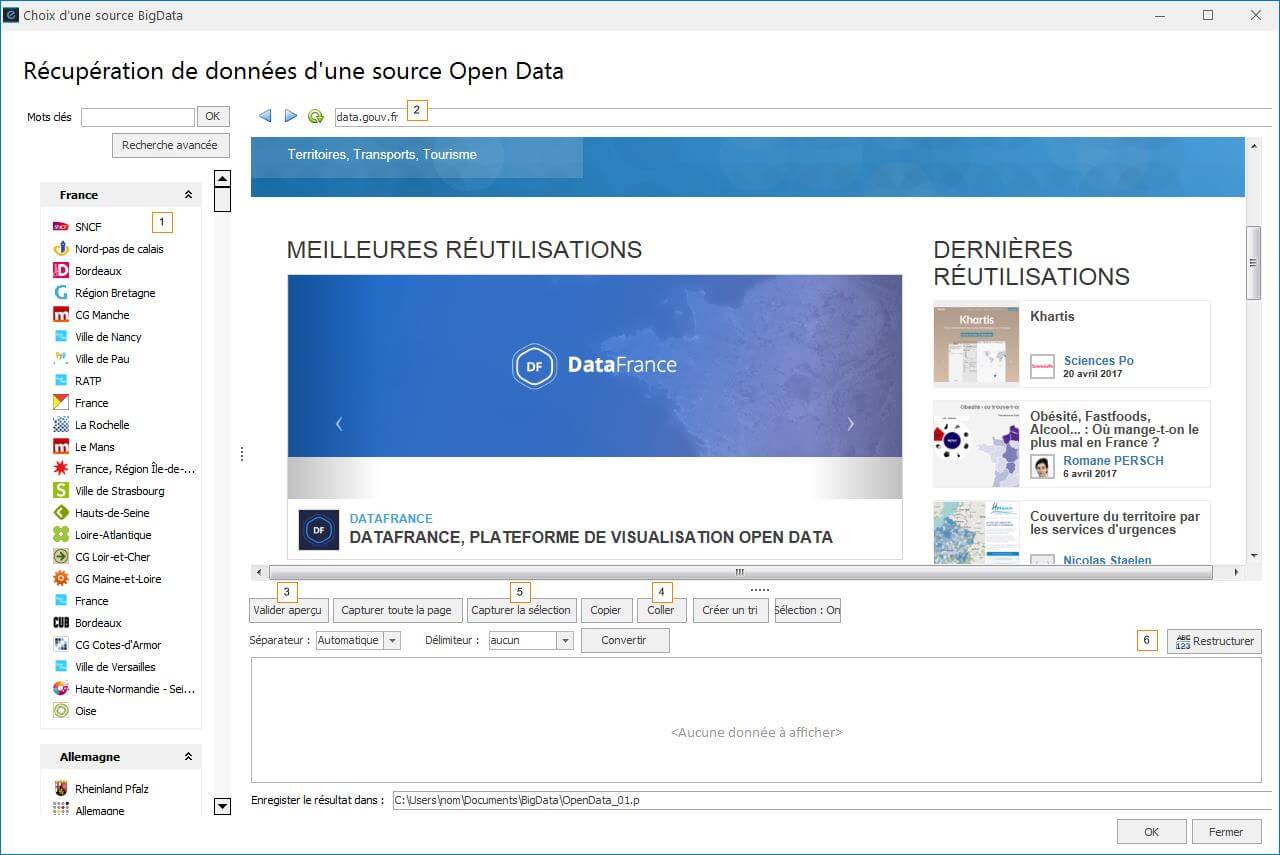Click the Fermer button
The image size is (1280, 855).
1226,832
